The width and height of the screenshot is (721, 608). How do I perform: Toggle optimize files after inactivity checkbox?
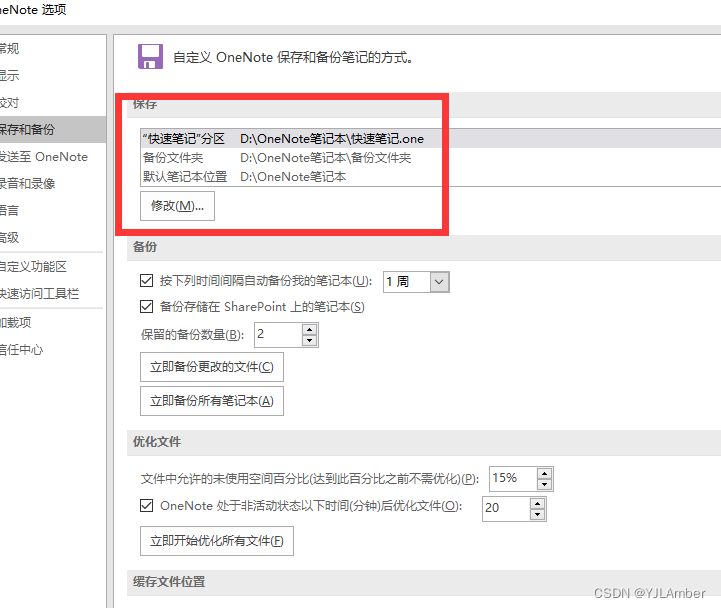tap(146, 506)
